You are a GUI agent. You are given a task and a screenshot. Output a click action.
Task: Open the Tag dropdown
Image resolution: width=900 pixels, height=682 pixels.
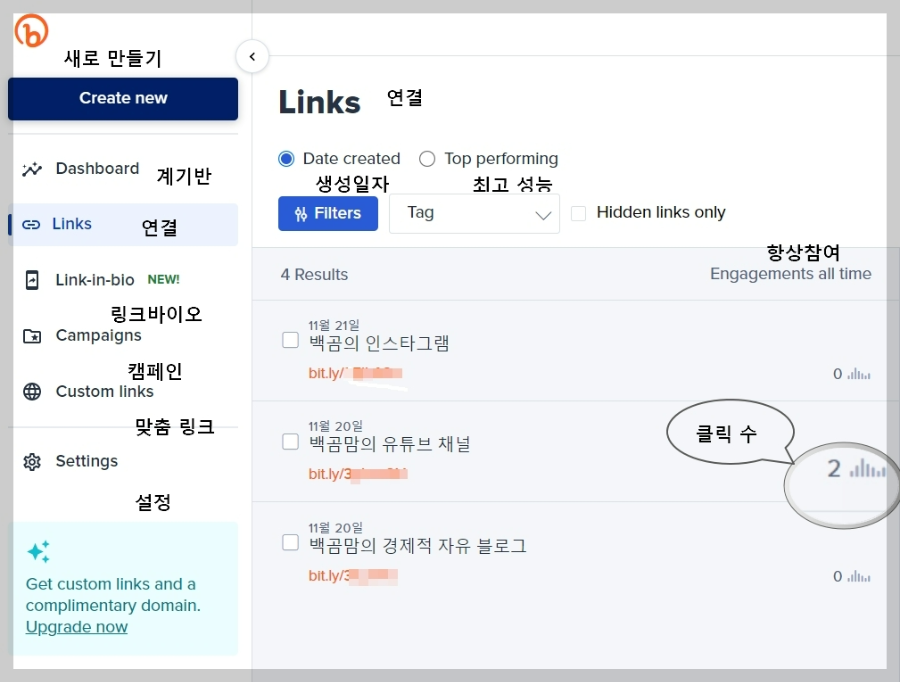click(x=474, y=212)
